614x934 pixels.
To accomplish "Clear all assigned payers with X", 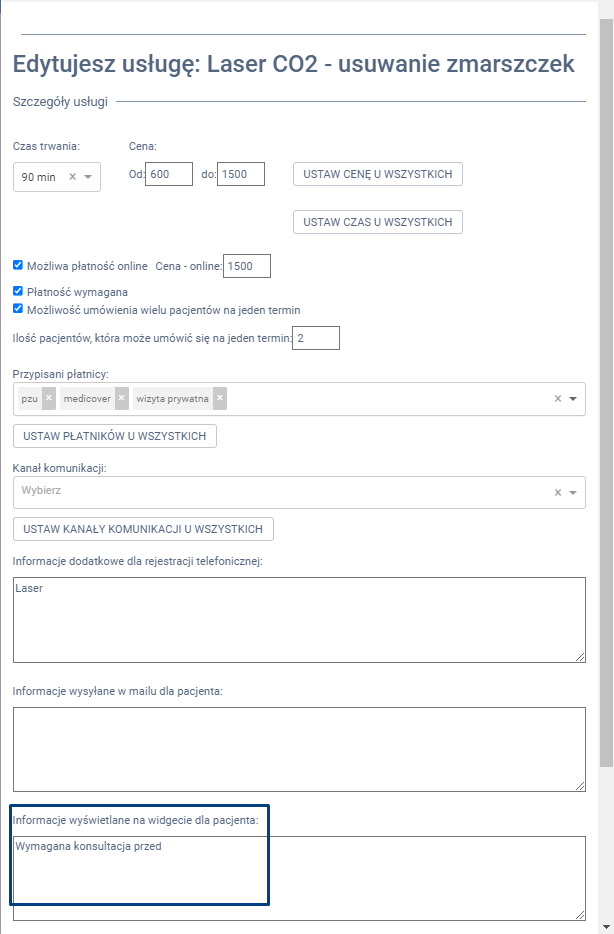I will (558, 398).
